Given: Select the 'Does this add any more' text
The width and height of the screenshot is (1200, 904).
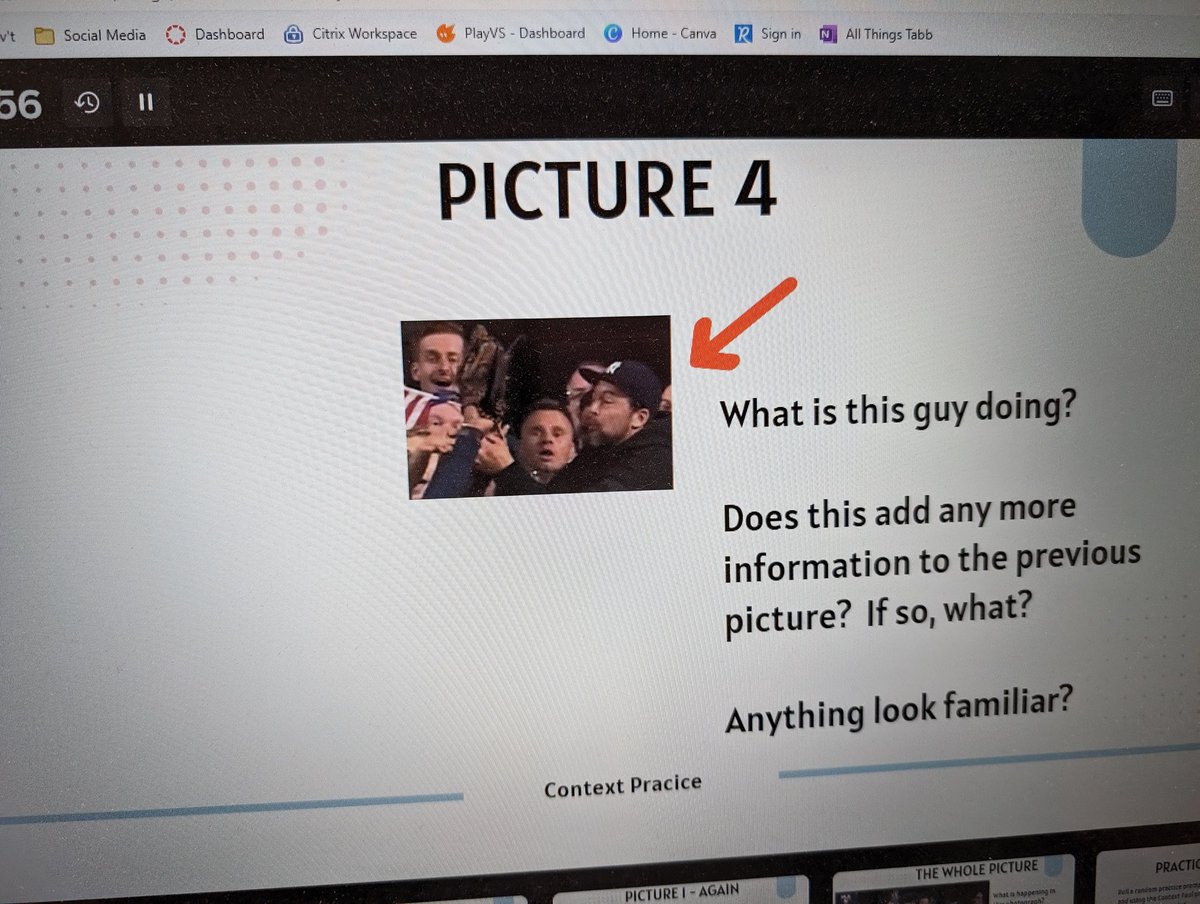Looking at the screenshot, I should (x=898, y=513).
